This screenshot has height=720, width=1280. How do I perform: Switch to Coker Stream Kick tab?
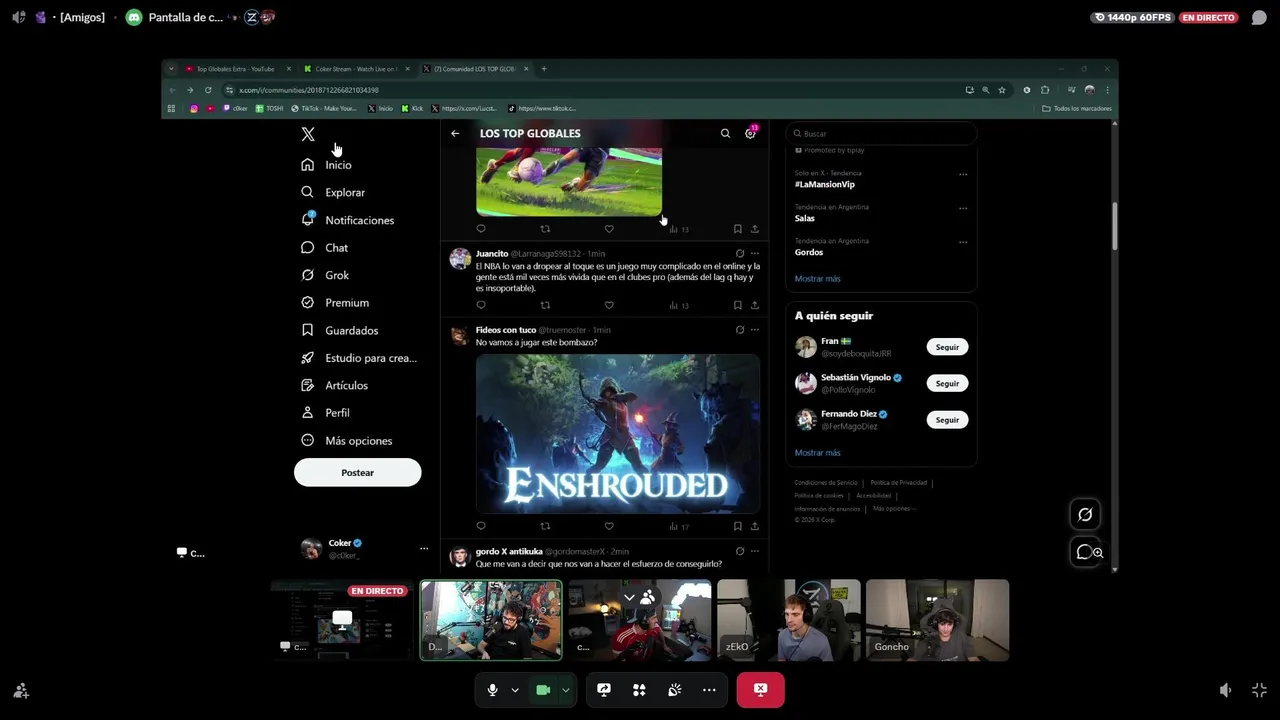click(356, 69)
